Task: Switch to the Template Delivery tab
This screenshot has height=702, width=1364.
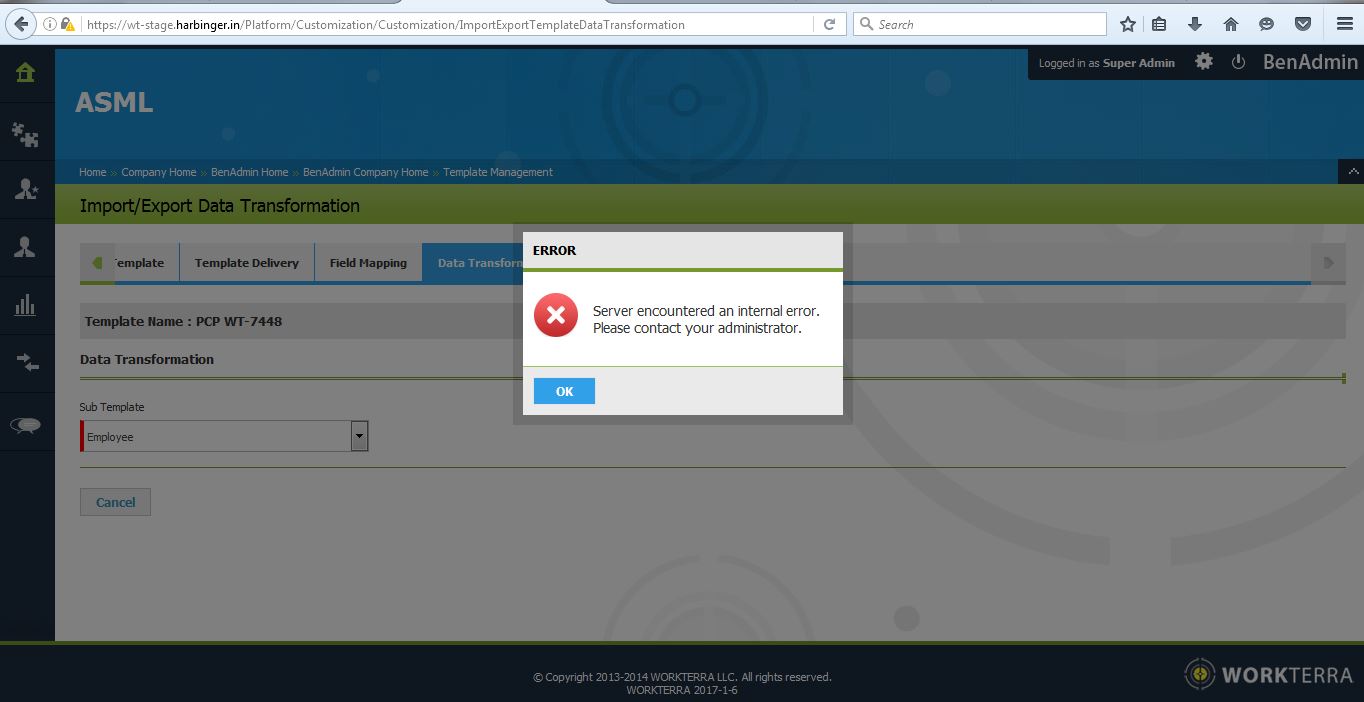Action: pyautogui.click(x=246, y=263)
